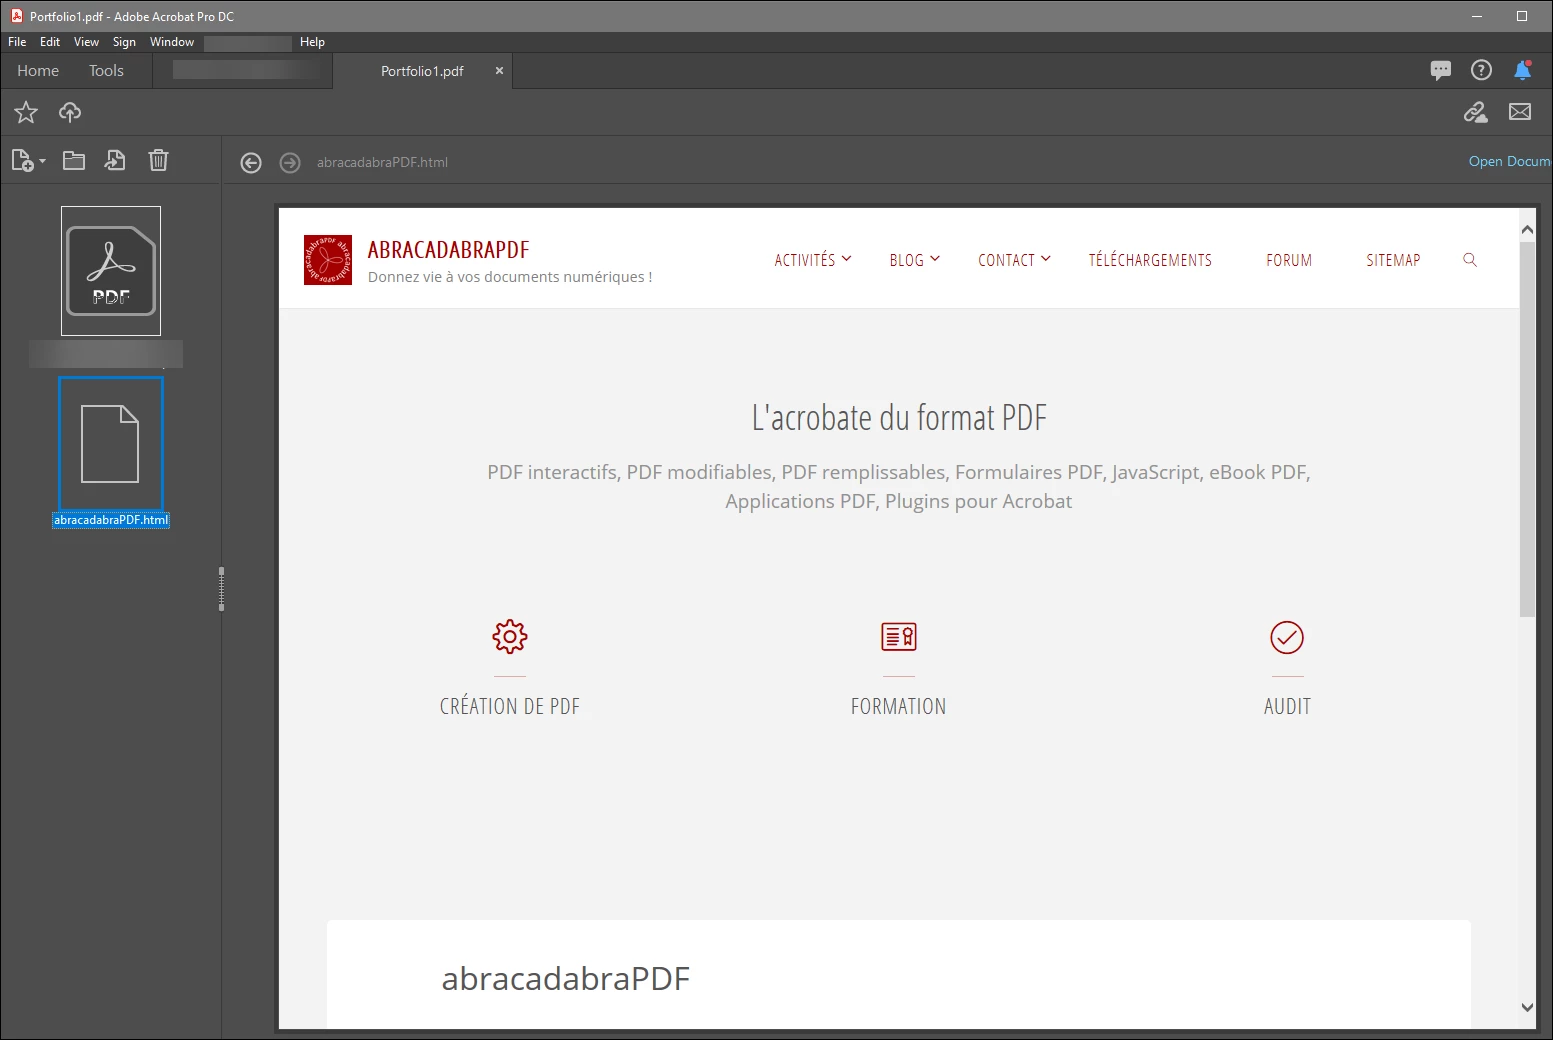1553x1040 pixels.
Task: Open the File menu
Action: point(17,42)
